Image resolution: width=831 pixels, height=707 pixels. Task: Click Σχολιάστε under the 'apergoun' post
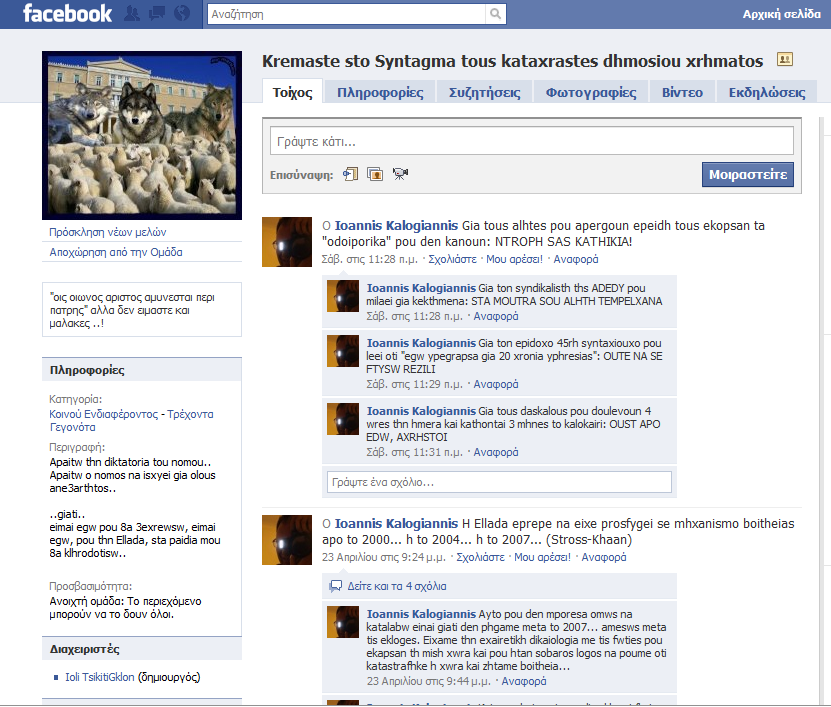coord(452,259)
